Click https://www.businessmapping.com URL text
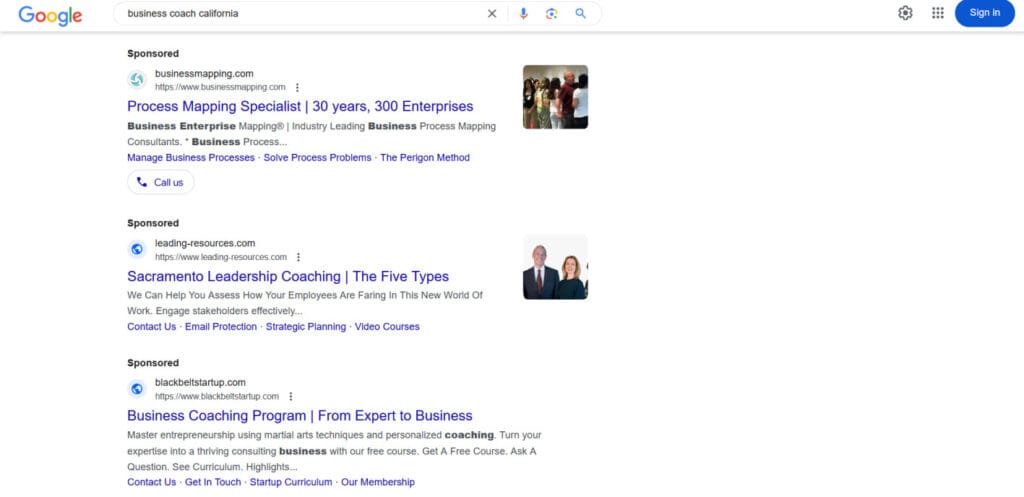This screenshot has width=1024, height=497. (220, 88)
